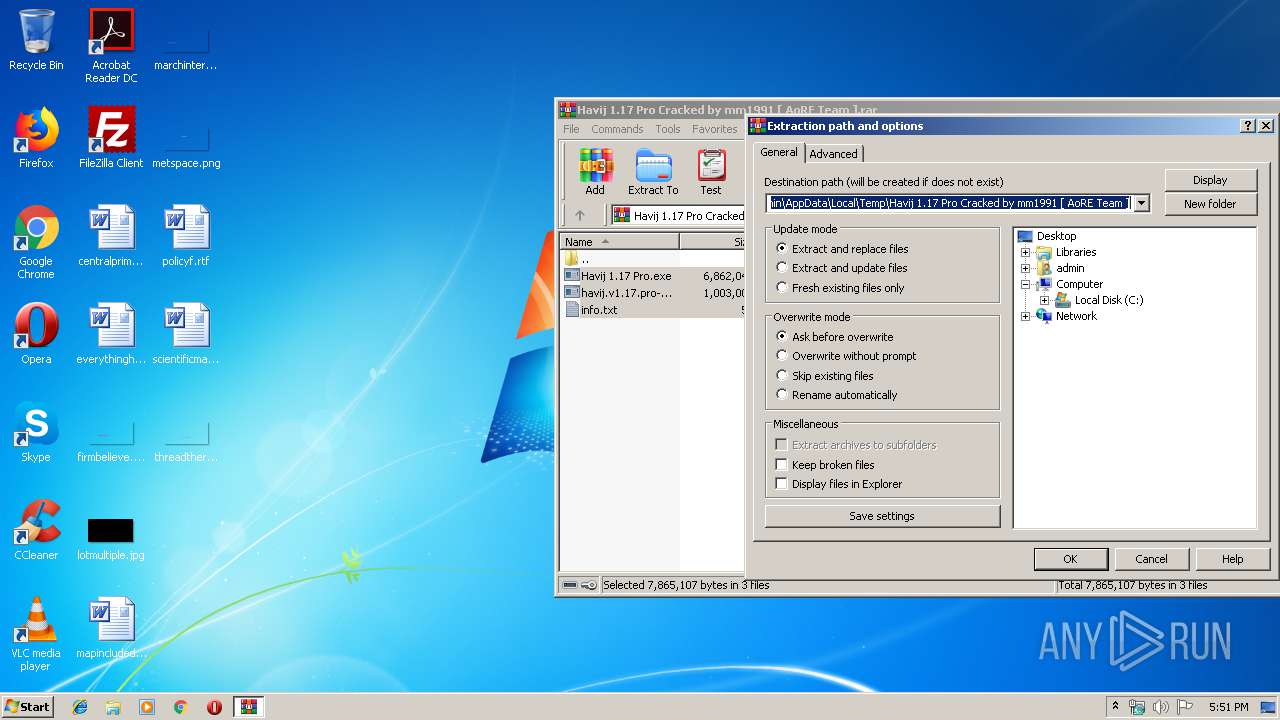
Task: Expand the Libraries tree node
Action: tap(1025, 252)
